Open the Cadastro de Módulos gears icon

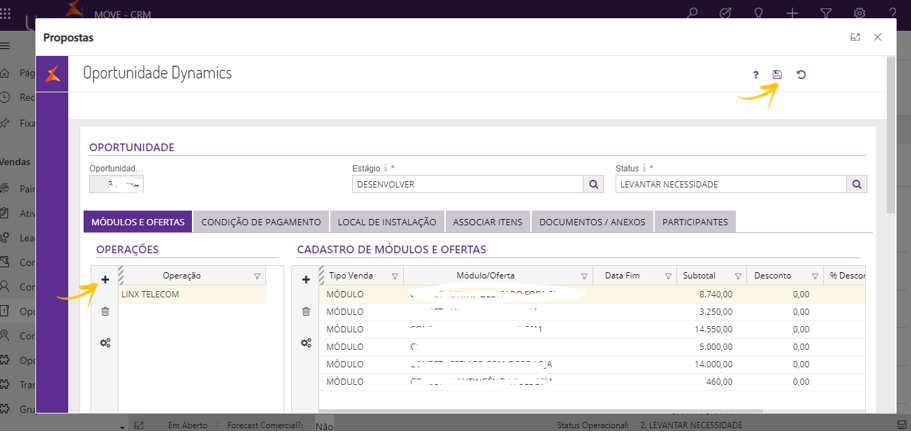coord(306,343)
